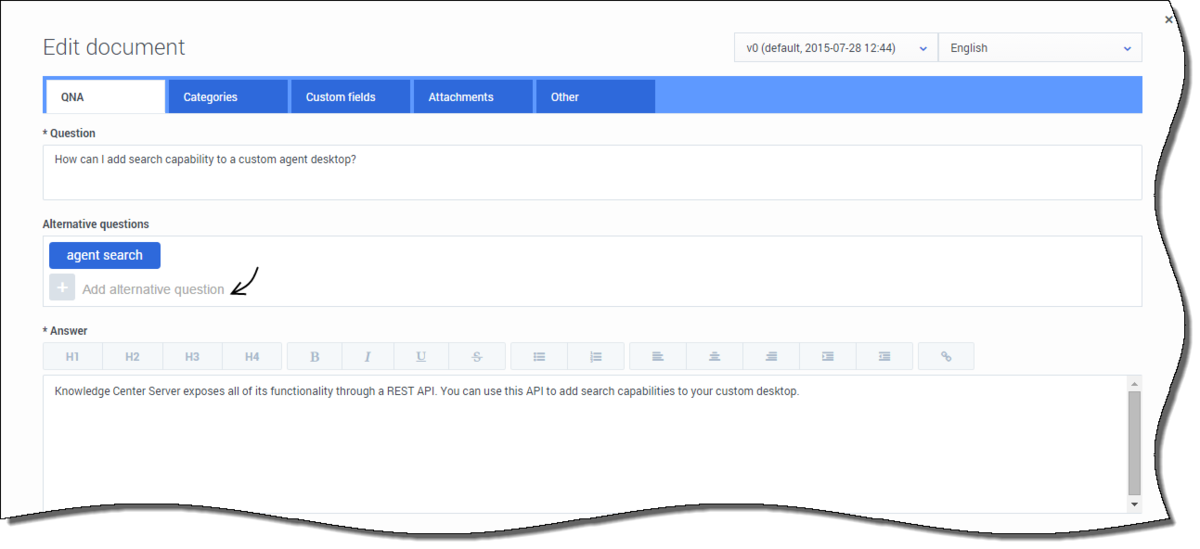Click the plus icon to add alternative question

coord(62,288)
